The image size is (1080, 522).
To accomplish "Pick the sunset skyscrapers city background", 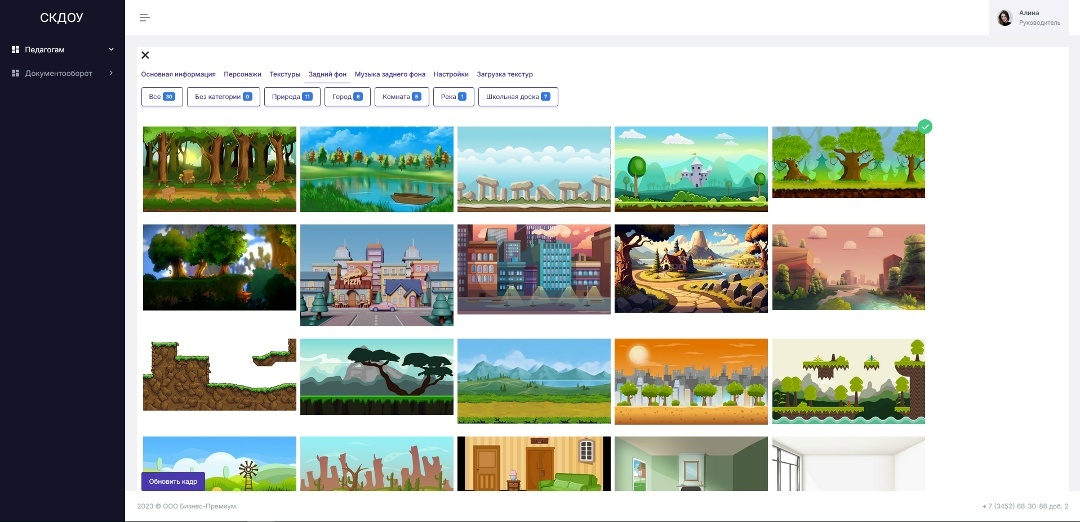I will pyautogui.click(x=534, y=269).
